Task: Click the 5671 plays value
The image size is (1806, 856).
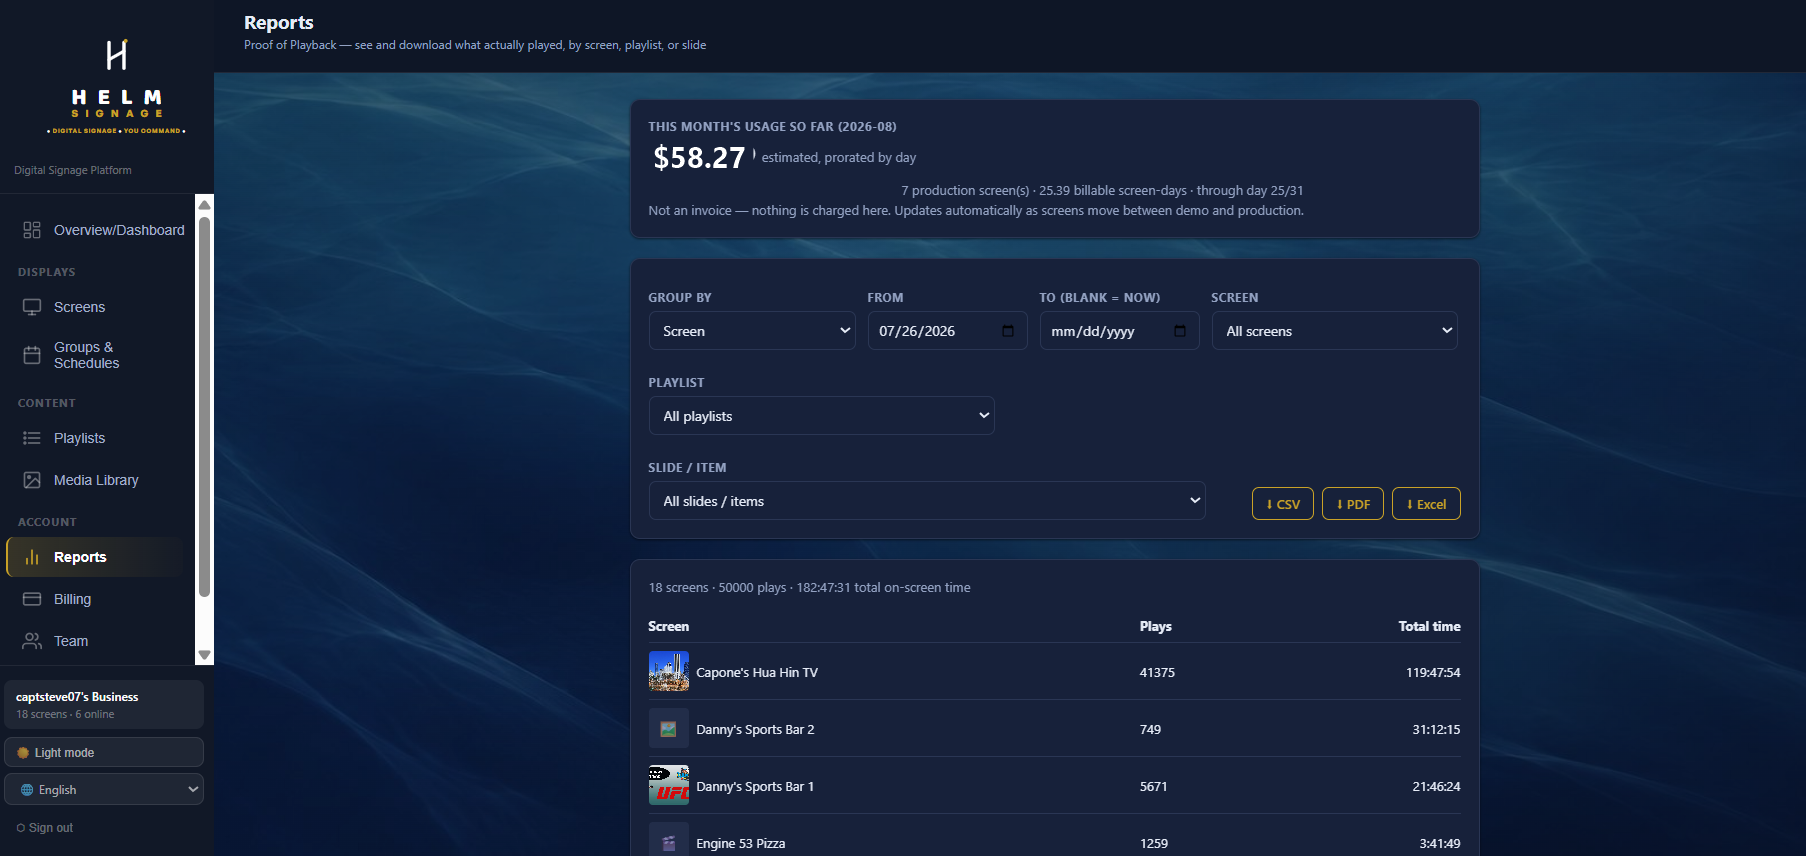Action: point(1153,786)
